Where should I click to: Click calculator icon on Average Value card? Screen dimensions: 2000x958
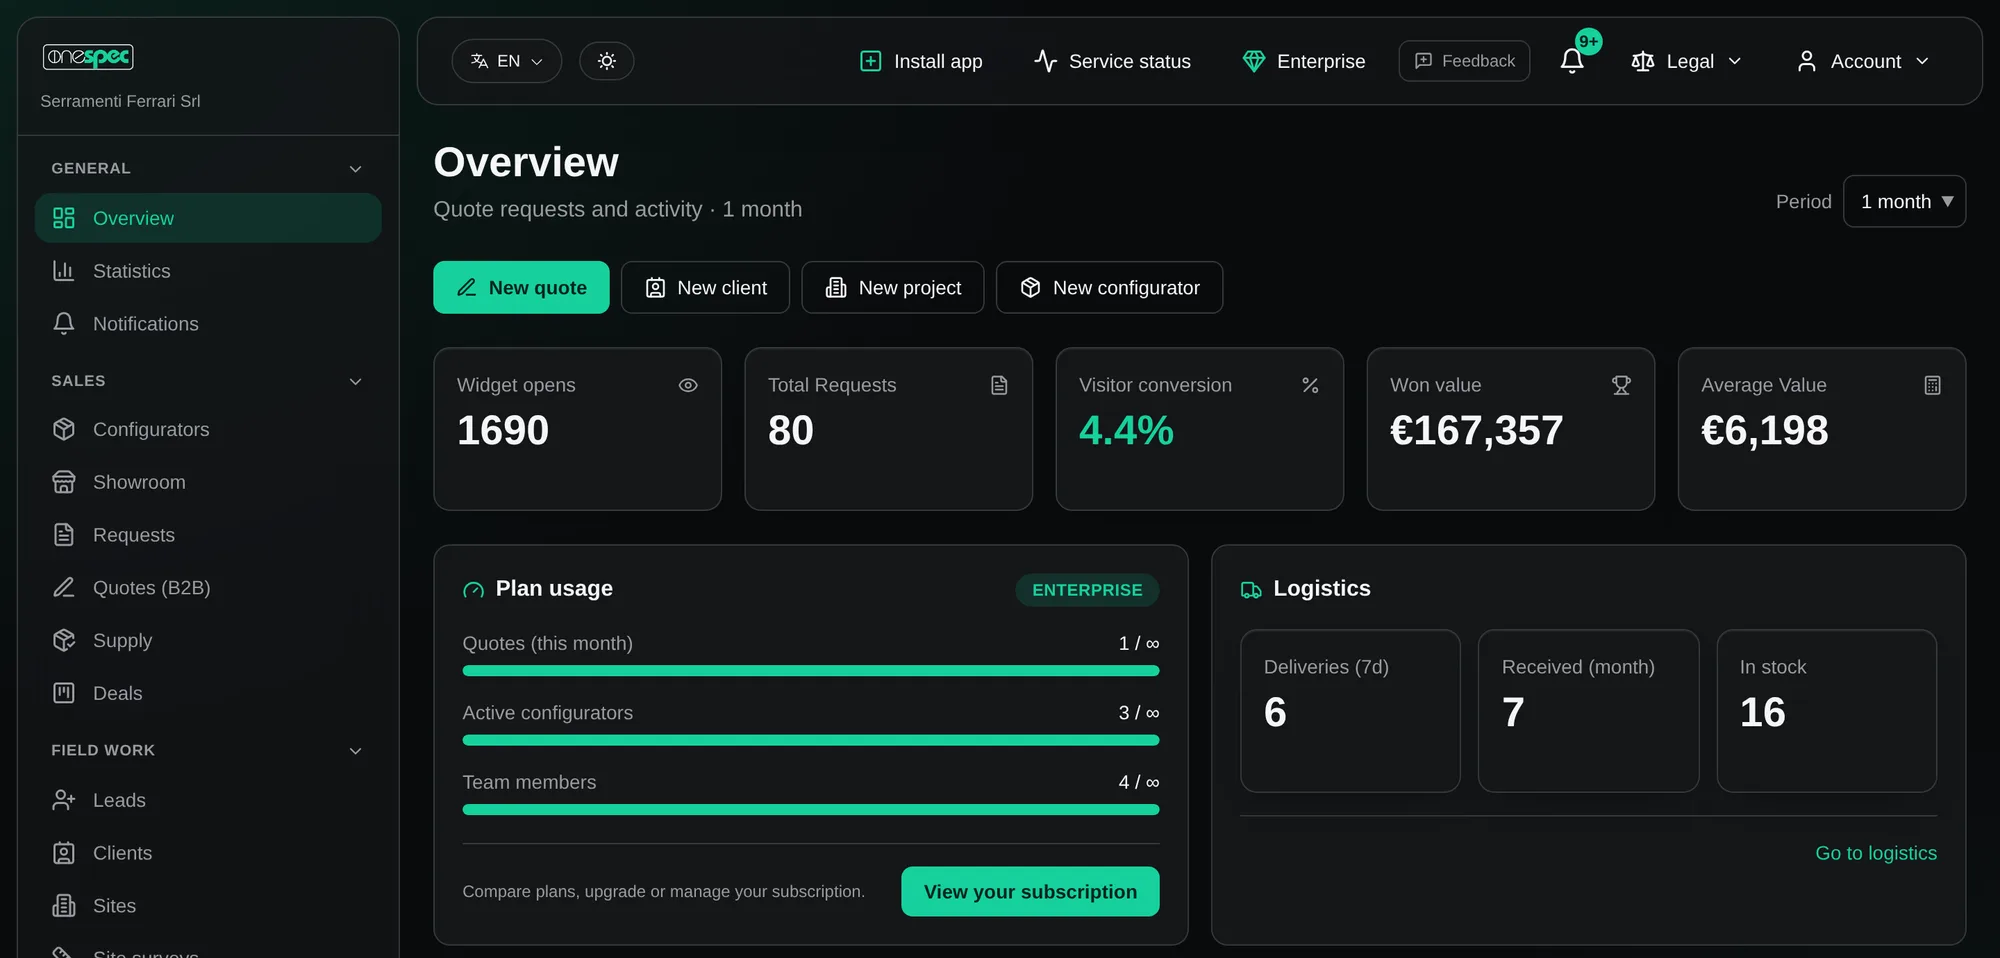(1932, 385)
